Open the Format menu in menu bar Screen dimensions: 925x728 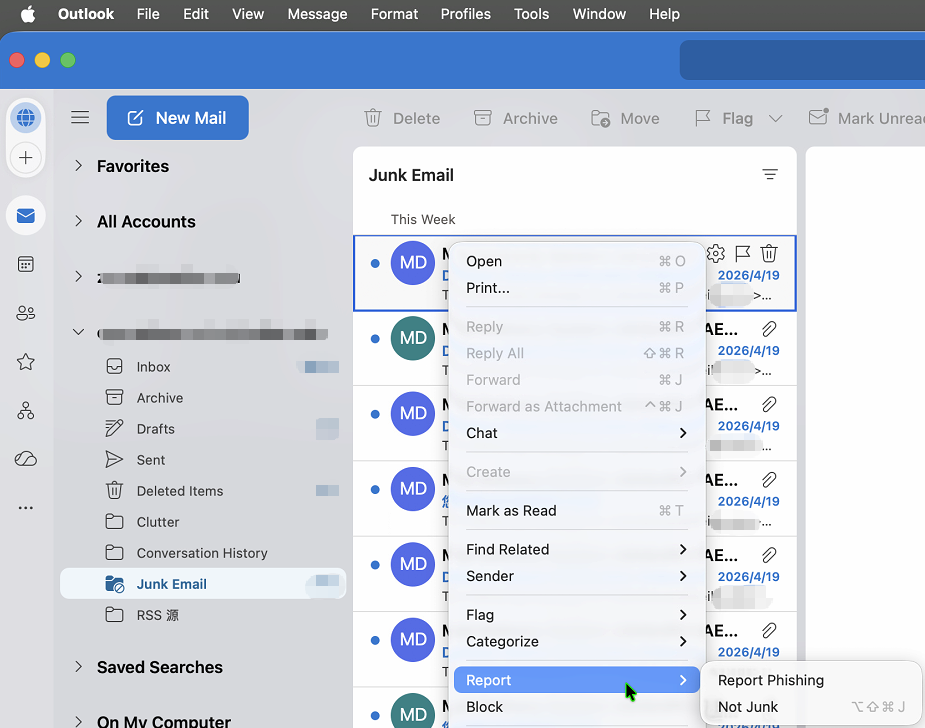pyautogui.click(x=394, y=14)
